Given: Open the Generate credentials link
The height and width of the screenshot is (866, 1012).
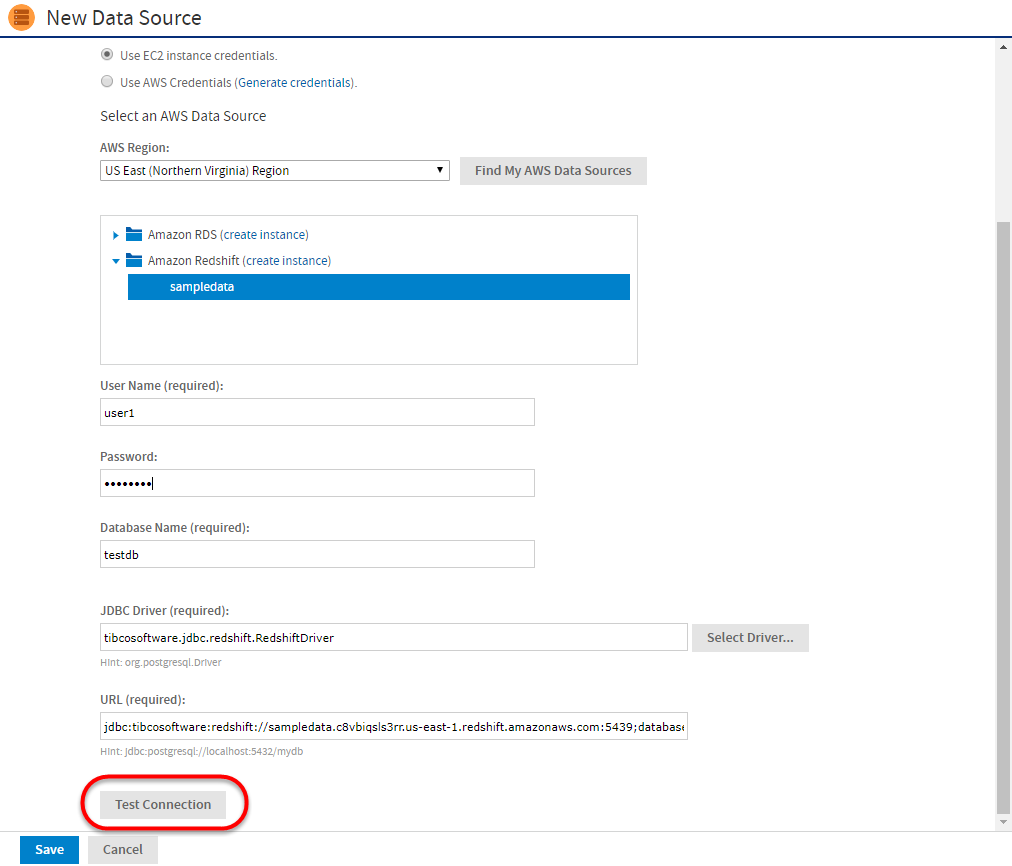Looking at the screenshot, I should [295, 83].
